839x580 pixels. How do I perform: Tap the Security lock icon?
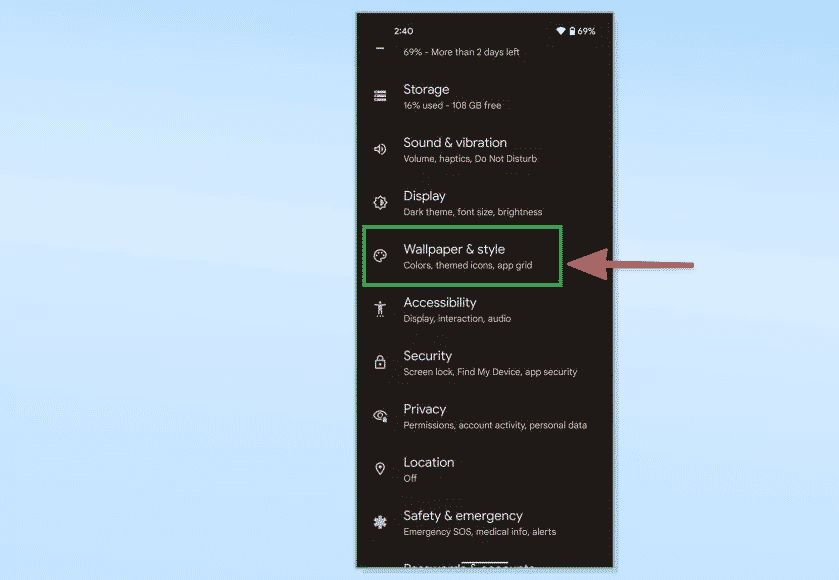(x=380, y=363)
